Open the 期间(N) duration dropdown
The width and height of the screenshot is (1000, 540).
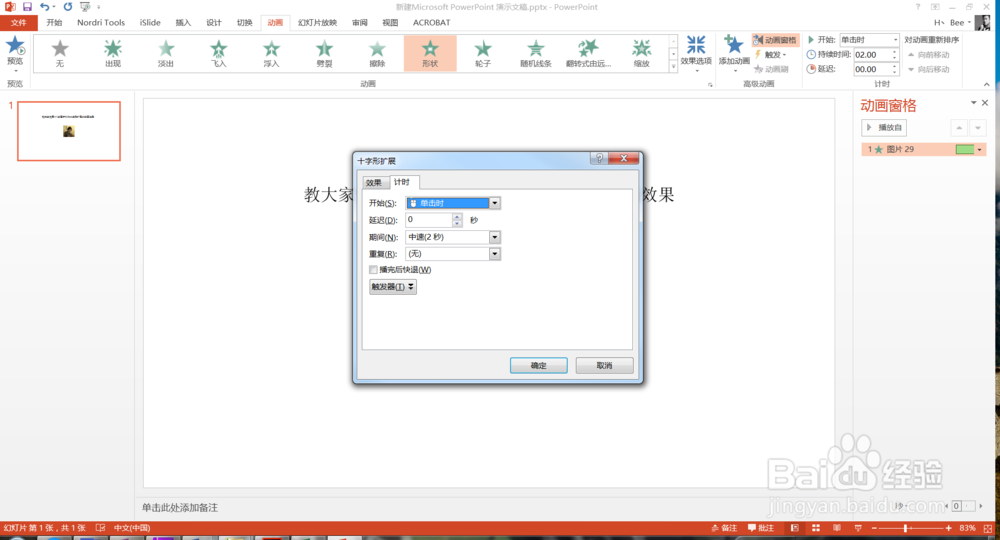click(x=495, y=237)
